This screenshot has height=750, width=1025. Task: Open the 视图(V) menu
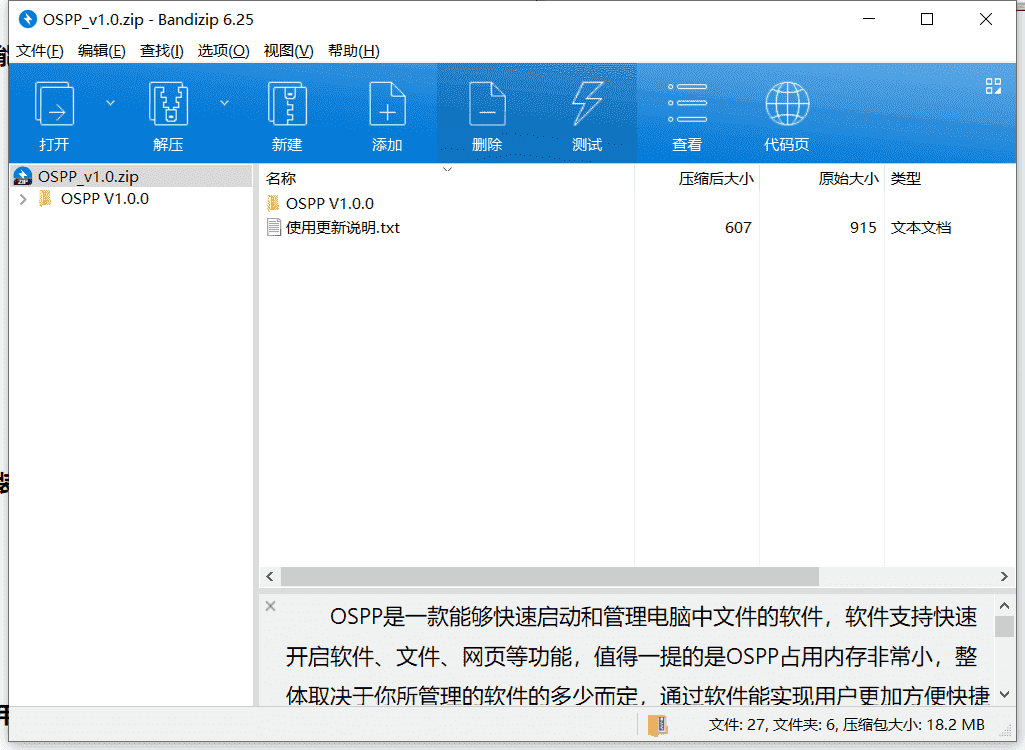(x=288, y=51)
